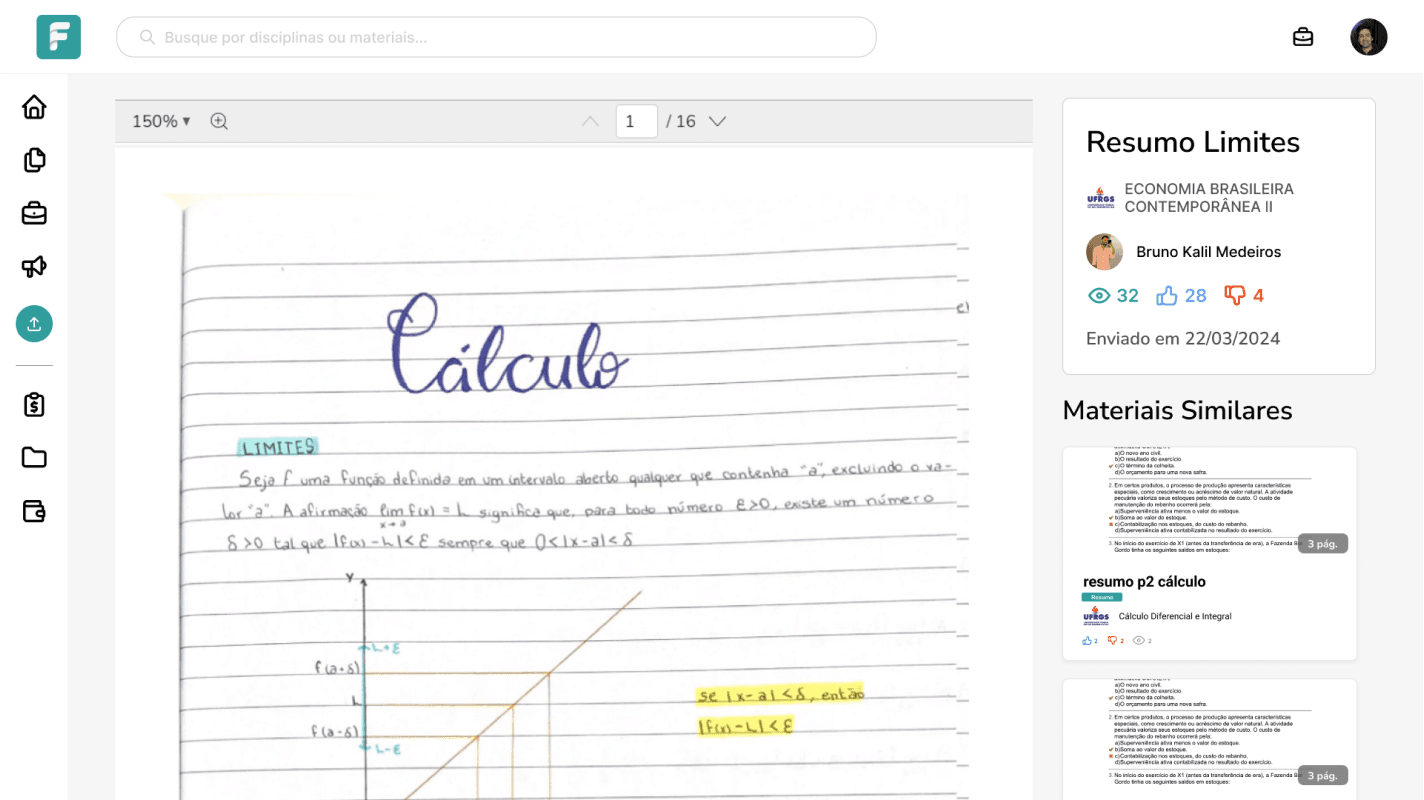Viewport: 1424px width, 800px height.
Task: Click the zoom-in magnifier icon
Action: point(219,121)
